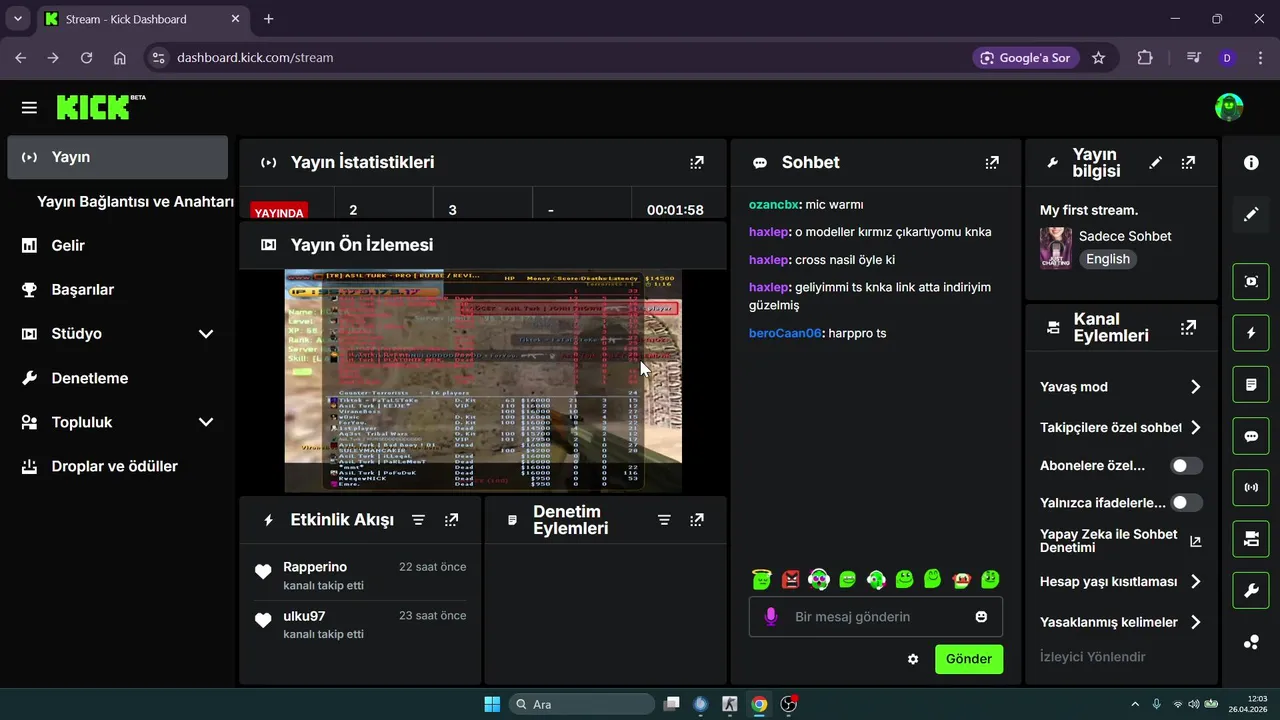Pop out the Etkinlik Akışı panel

[x=452, y=520]
